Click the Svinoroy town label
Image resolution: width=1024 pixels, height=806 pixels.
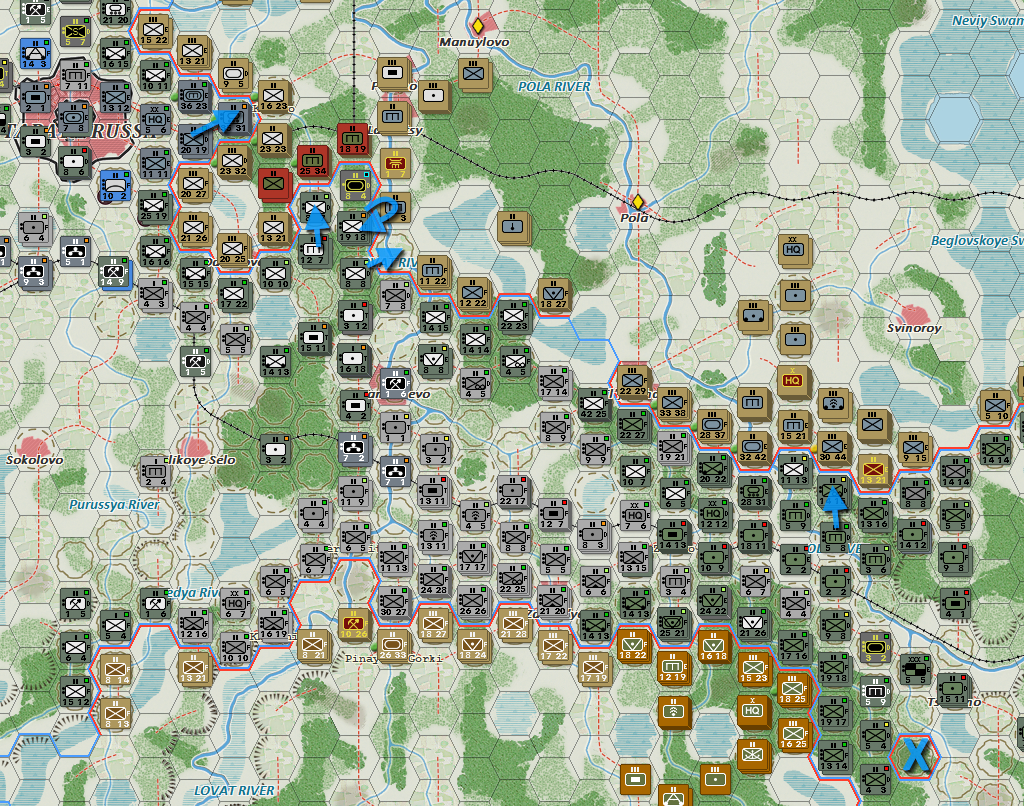click(x=914, y=328)
